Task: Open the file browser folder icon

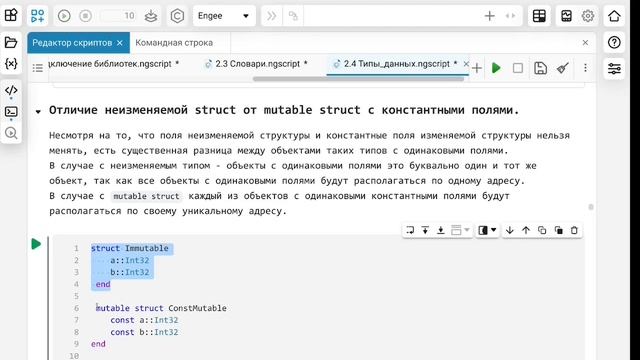Action: [11, 42]
